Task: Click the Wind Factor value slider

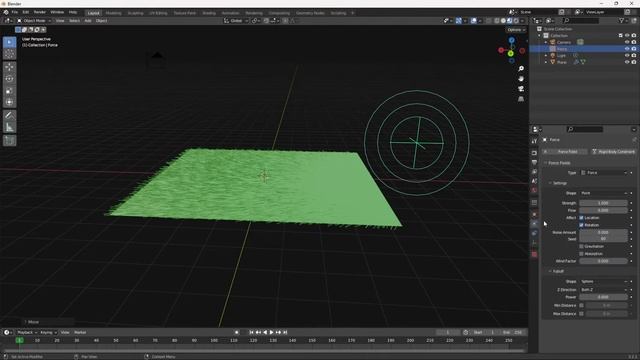Action: click(x=604, y=261)
